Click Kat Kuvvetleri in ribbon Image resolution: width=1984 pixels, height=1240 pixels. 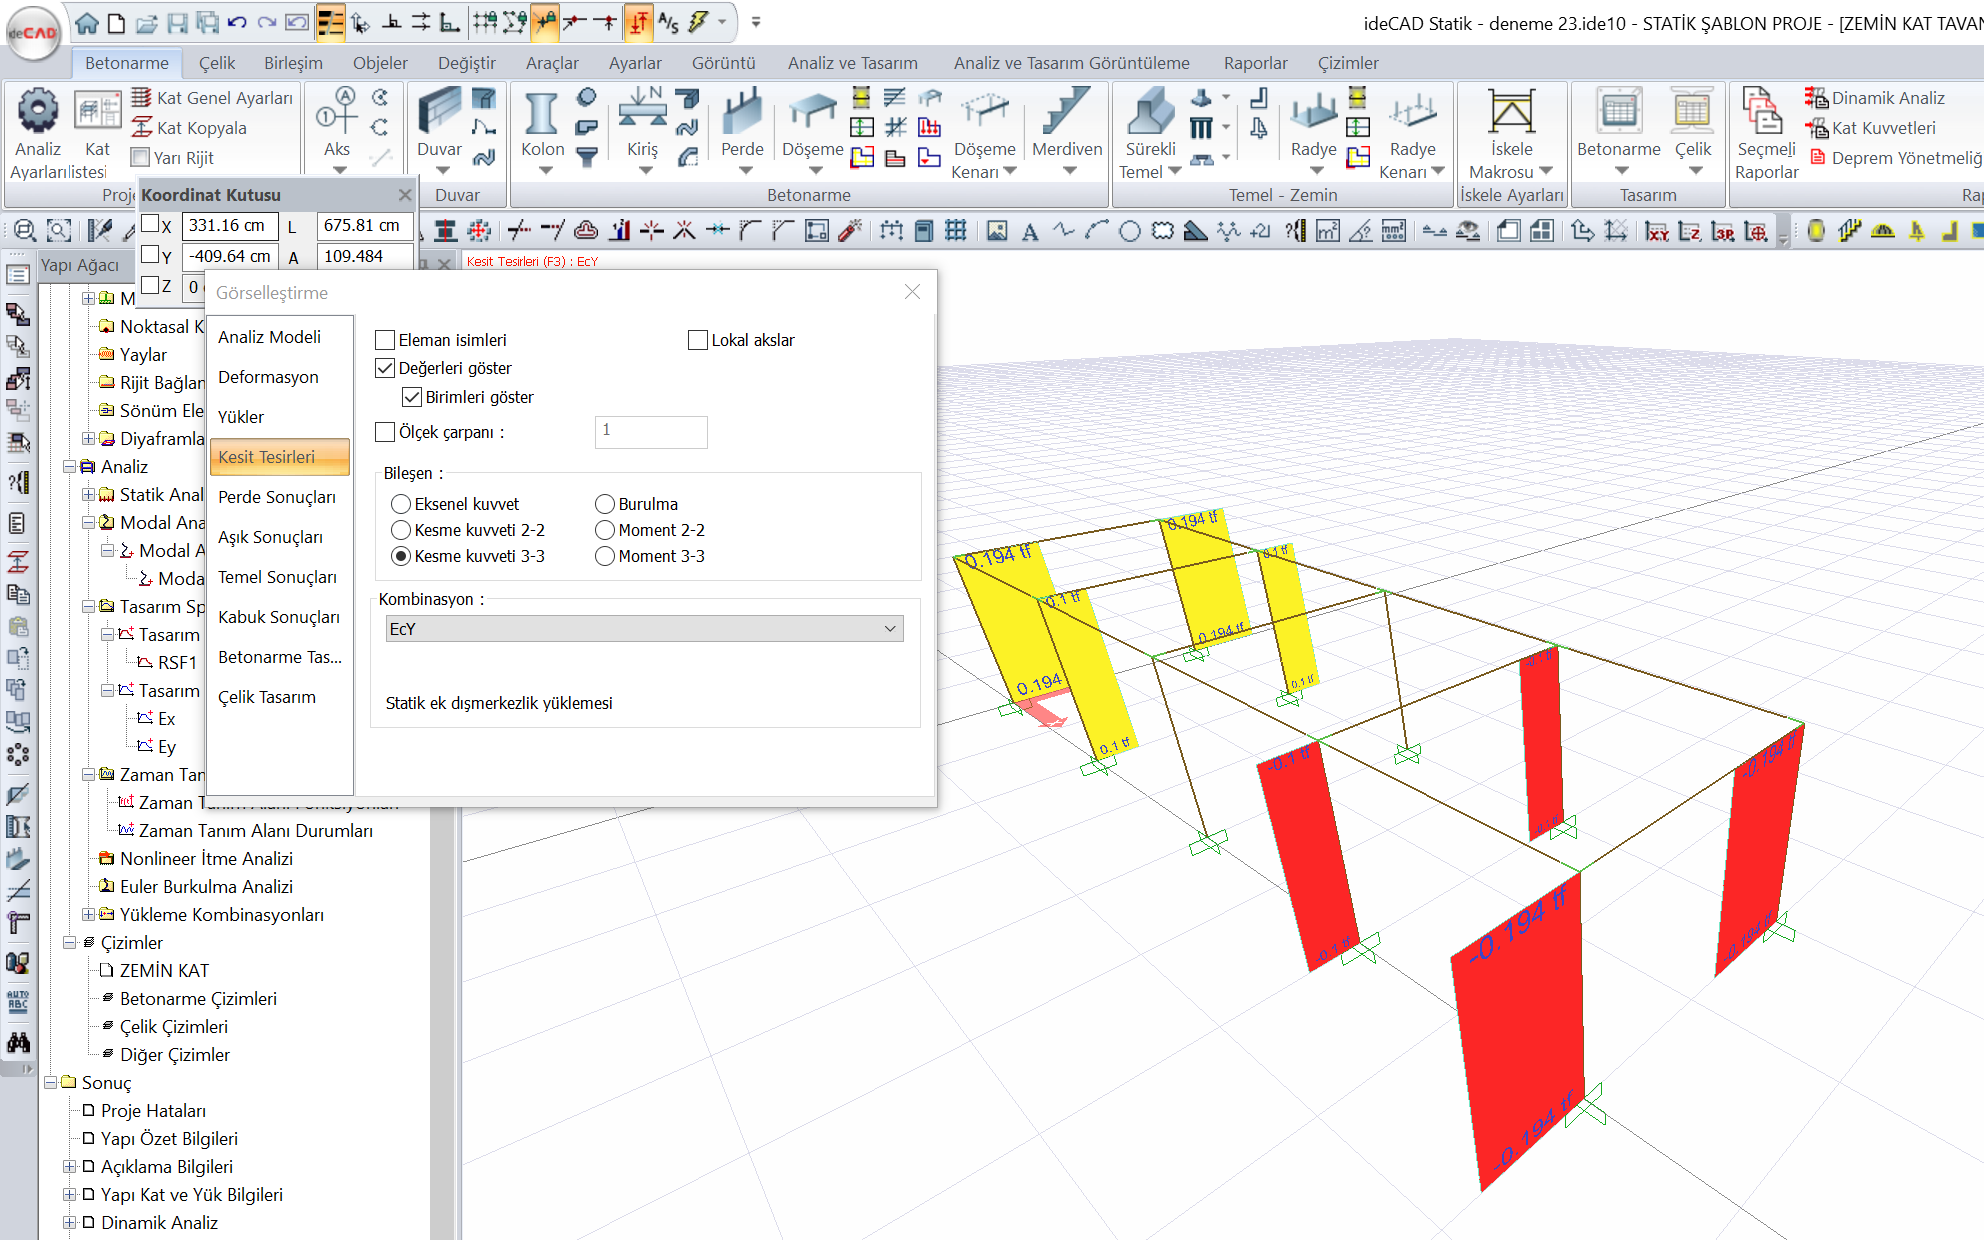click(1870, 128)
